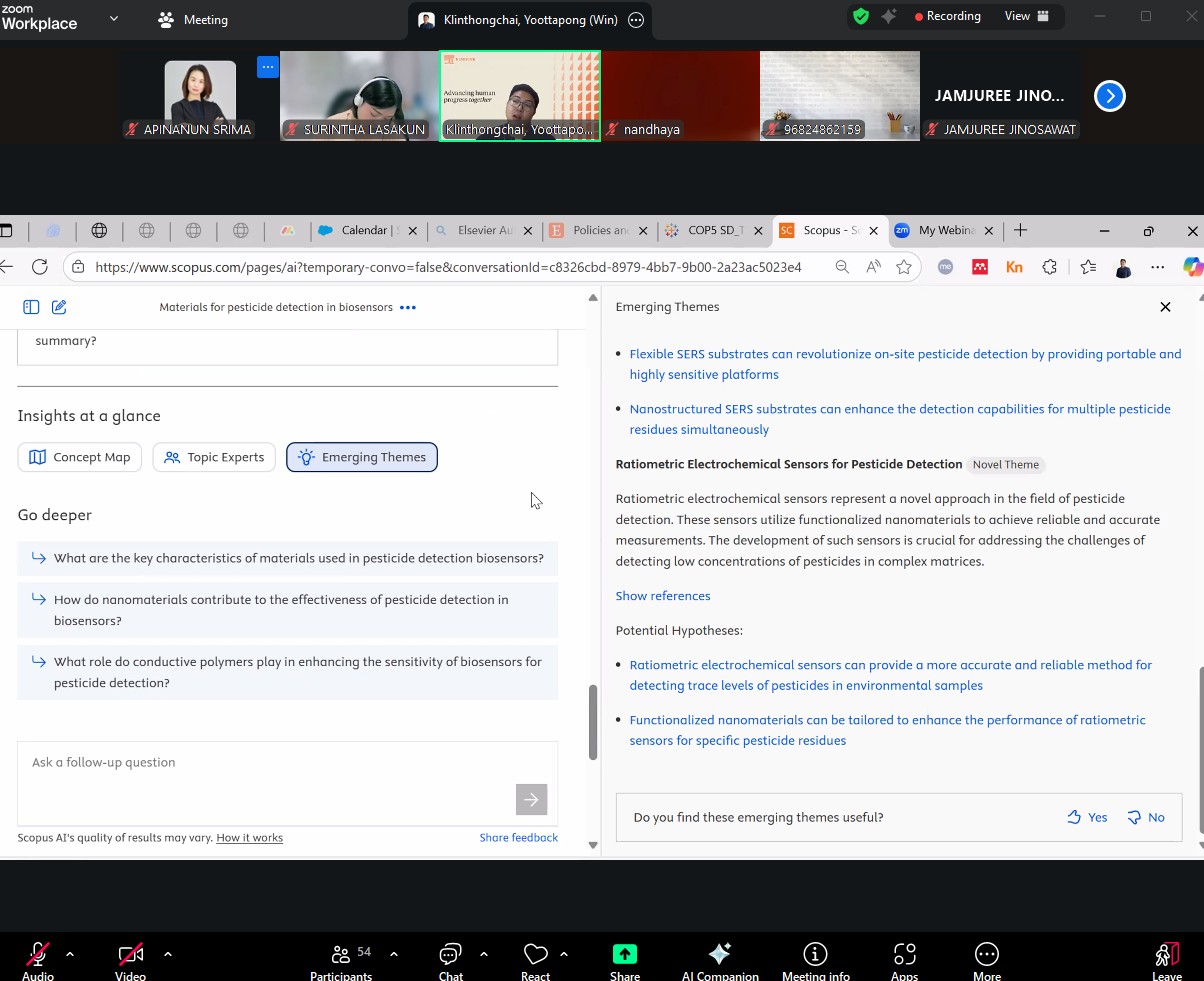Start video with the Video camera icon

click(130, 955)
